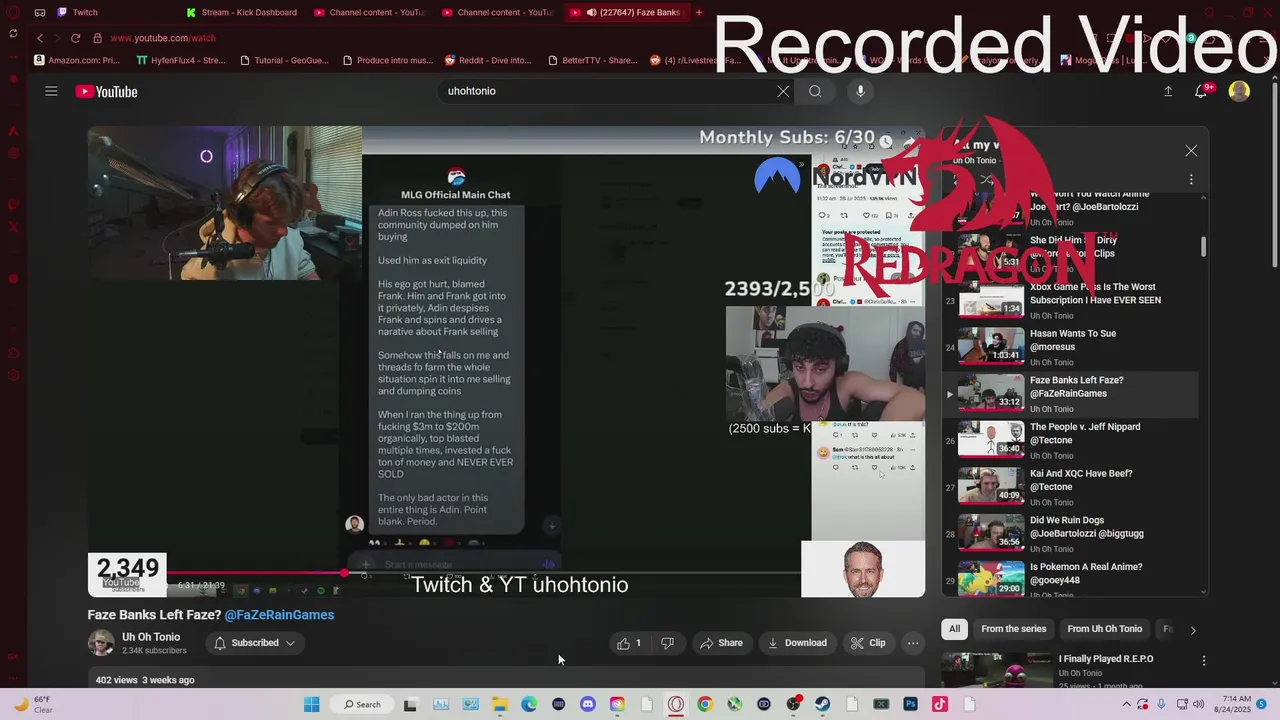Reload the page with refresh icon
Viewport: 1280px width, 720px height.
point(75,38)
